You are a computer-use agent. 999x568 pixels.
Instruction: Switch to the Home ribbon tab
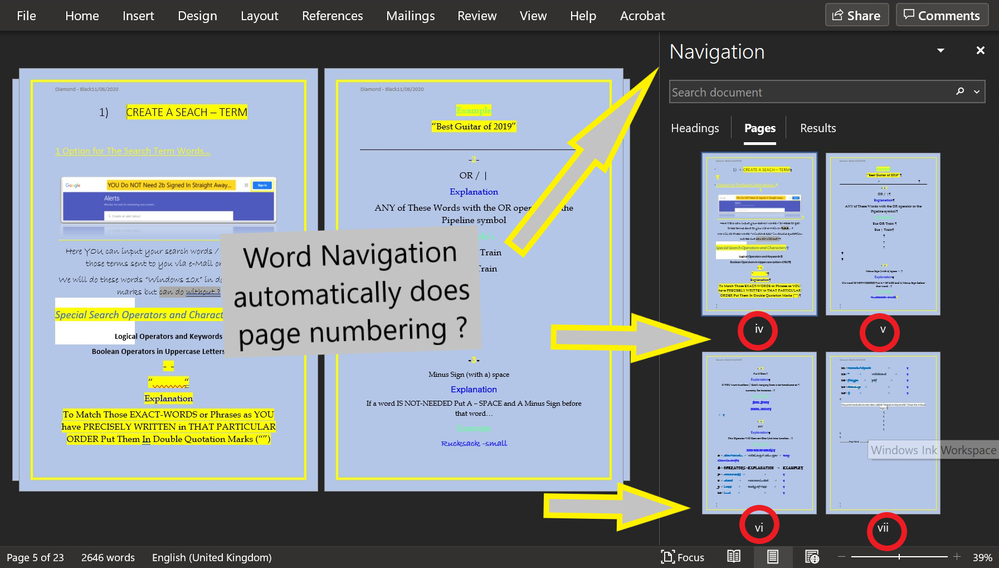click(82, 16)
